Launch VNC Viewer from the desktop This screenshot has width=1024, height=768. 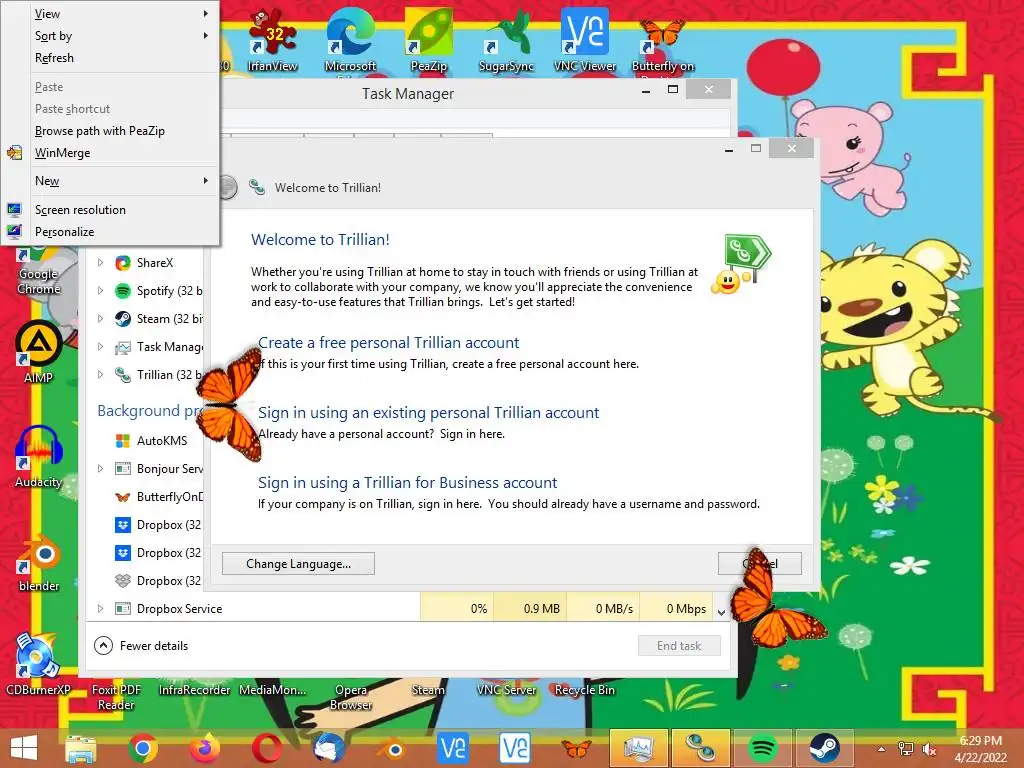pyautogui.click(x=584, y=39)
